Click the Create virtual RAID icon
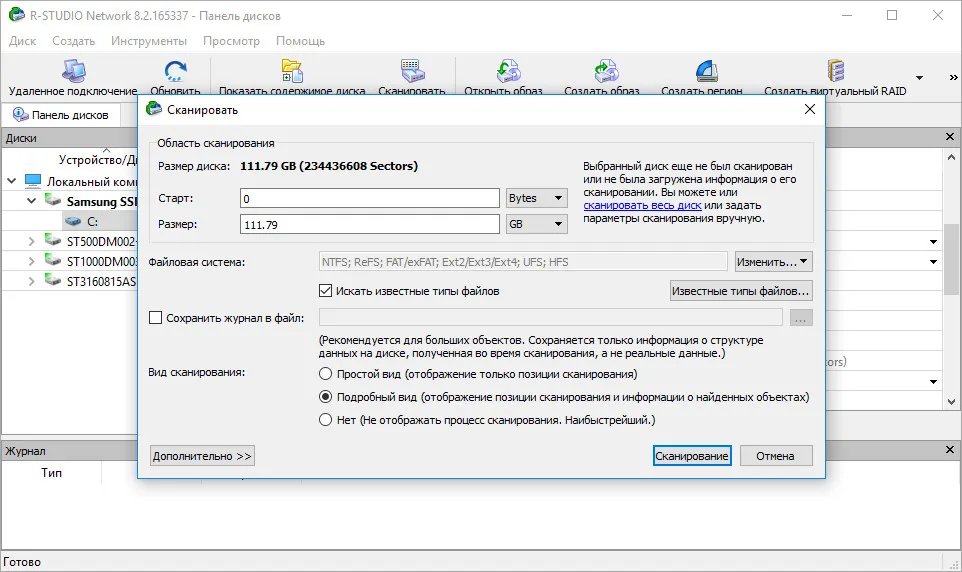The height and width of the screenshot is (572, 962). pyautogui.click(x=836, y=71)
